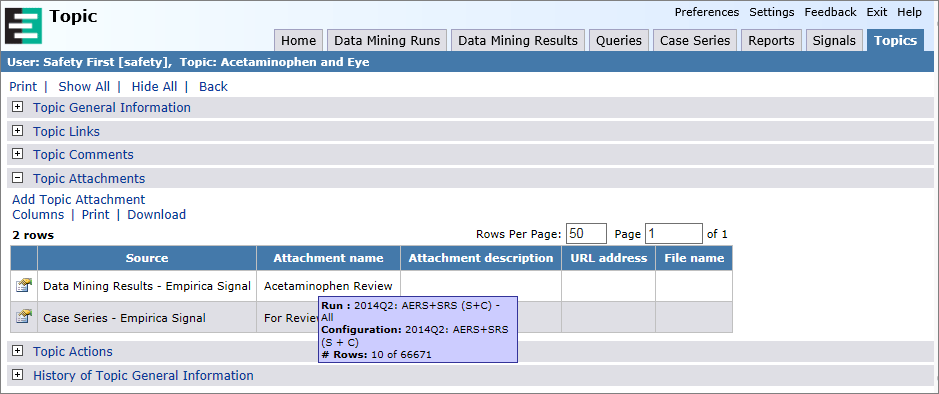Expand the Topic Actions section
The height and width of the screenshot is (394, 939).
(x=18, y=351)
